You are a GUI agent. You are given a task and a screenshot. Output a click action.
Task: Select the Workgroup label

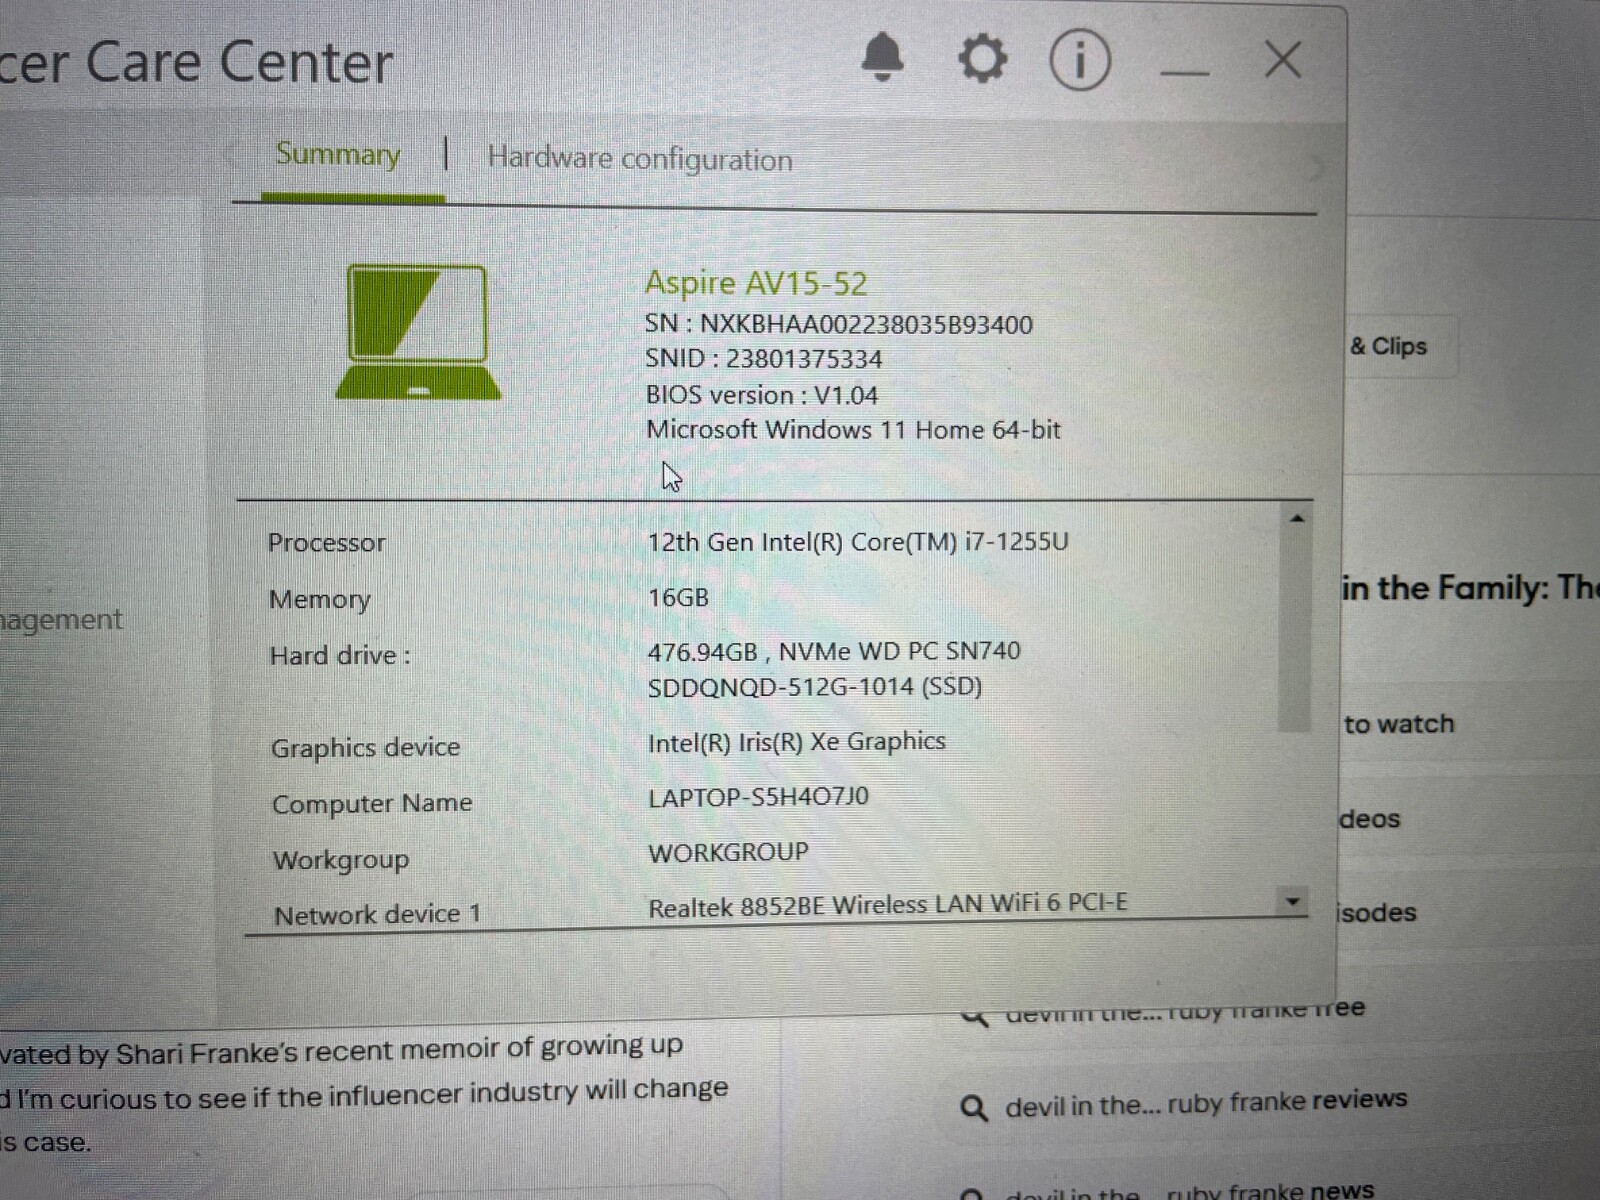[x=341, y=861]
